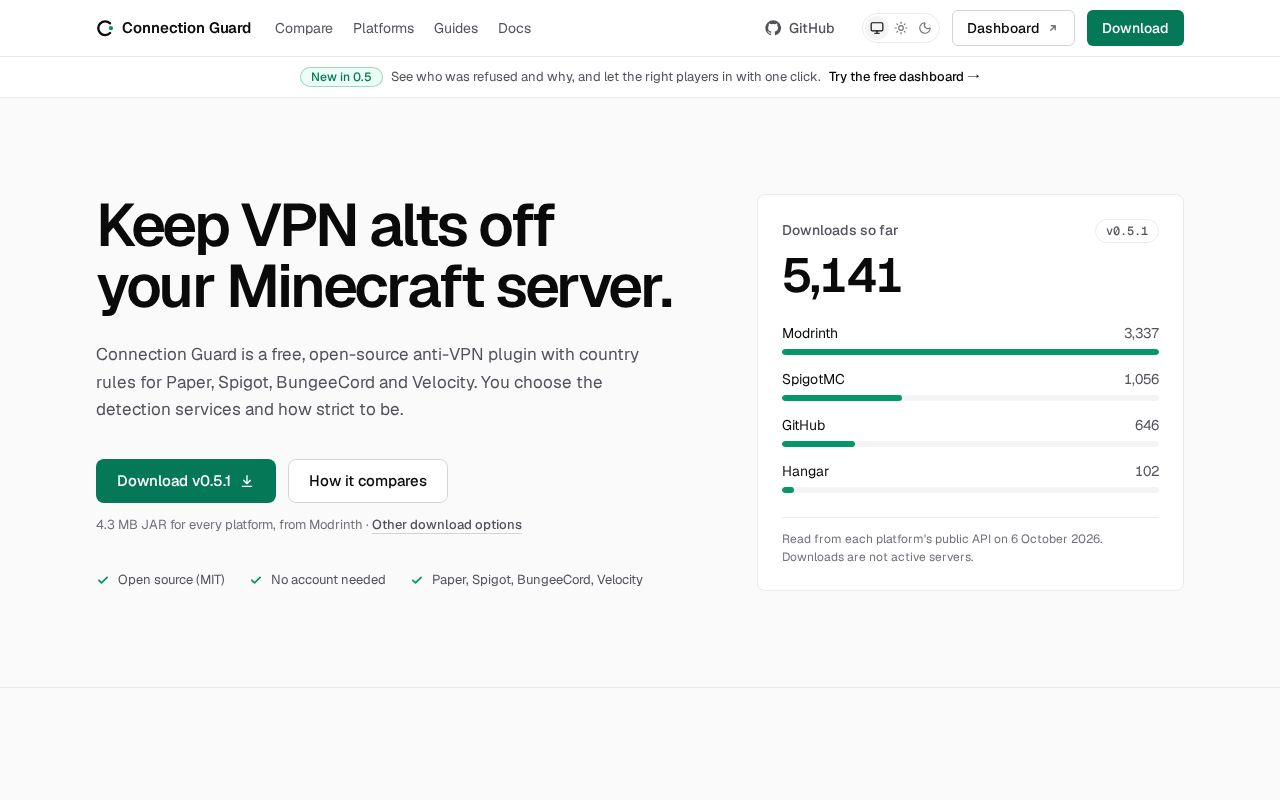The height and width of the screenshot is (800, 1280).
Task: Follow Try the free dashboard link
Action: 904,76
